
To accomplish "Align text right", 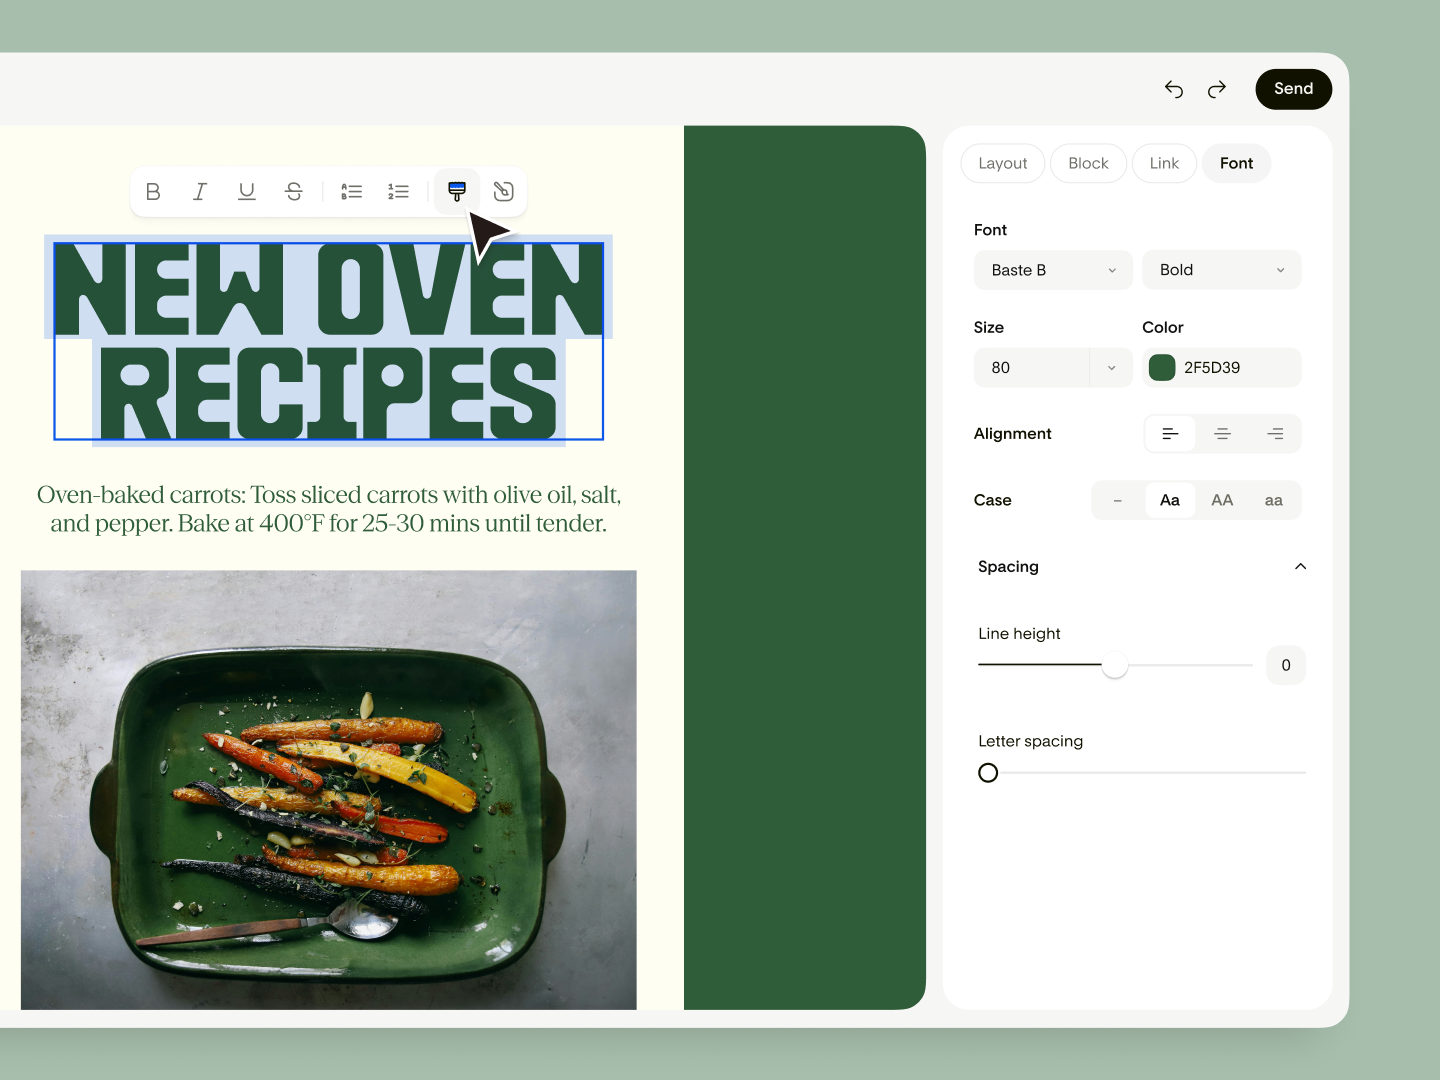I will coord(1275,434).
